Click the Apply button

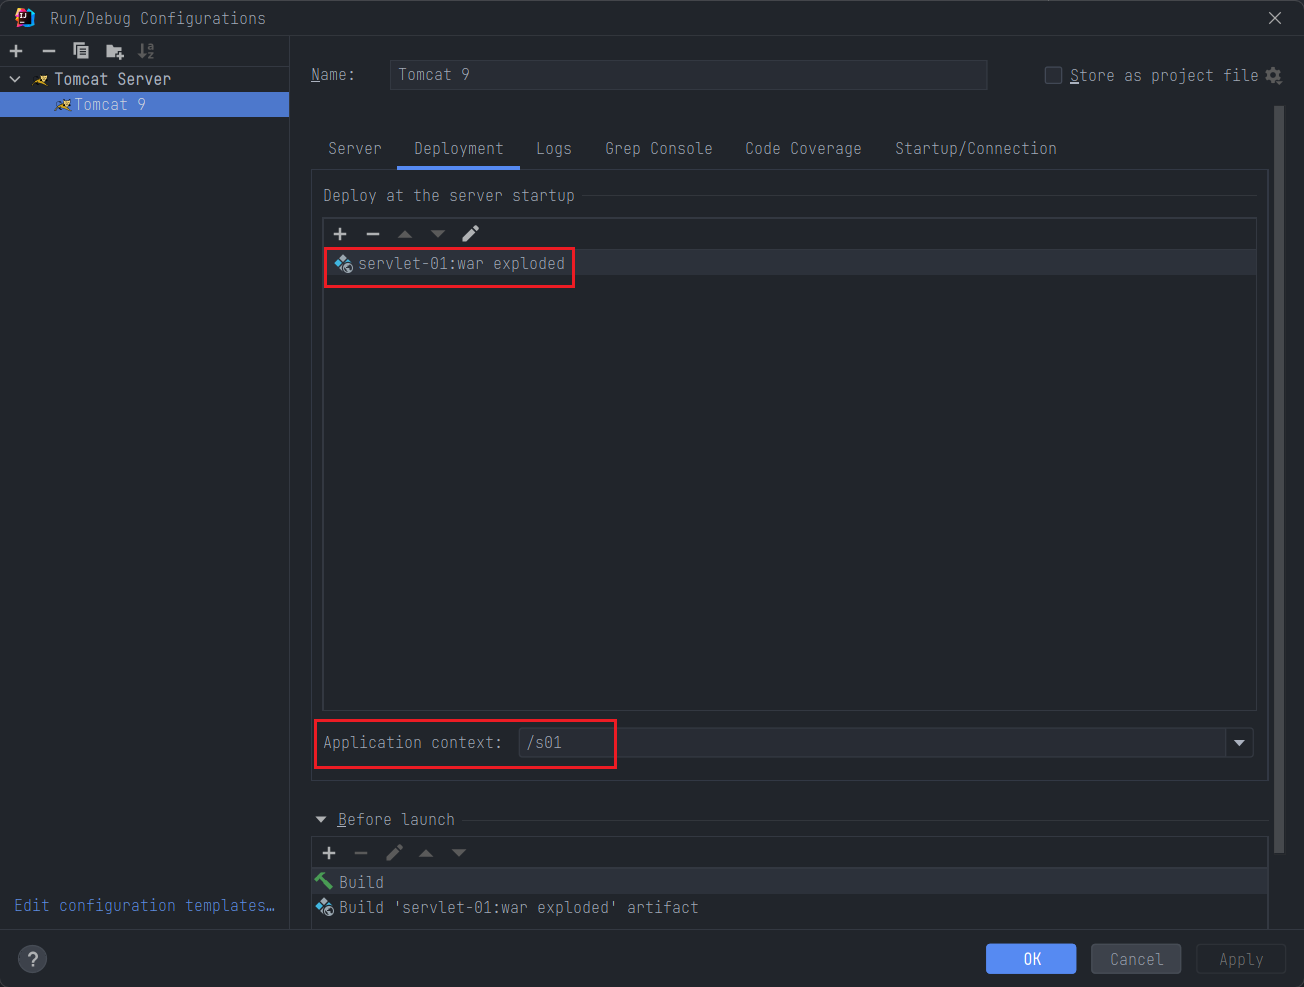(x=1241, y=959)
